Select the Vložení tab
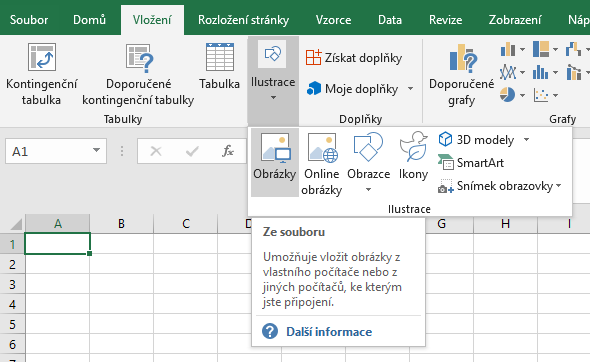This screenshot has height=362, width=590. (152, 20)
